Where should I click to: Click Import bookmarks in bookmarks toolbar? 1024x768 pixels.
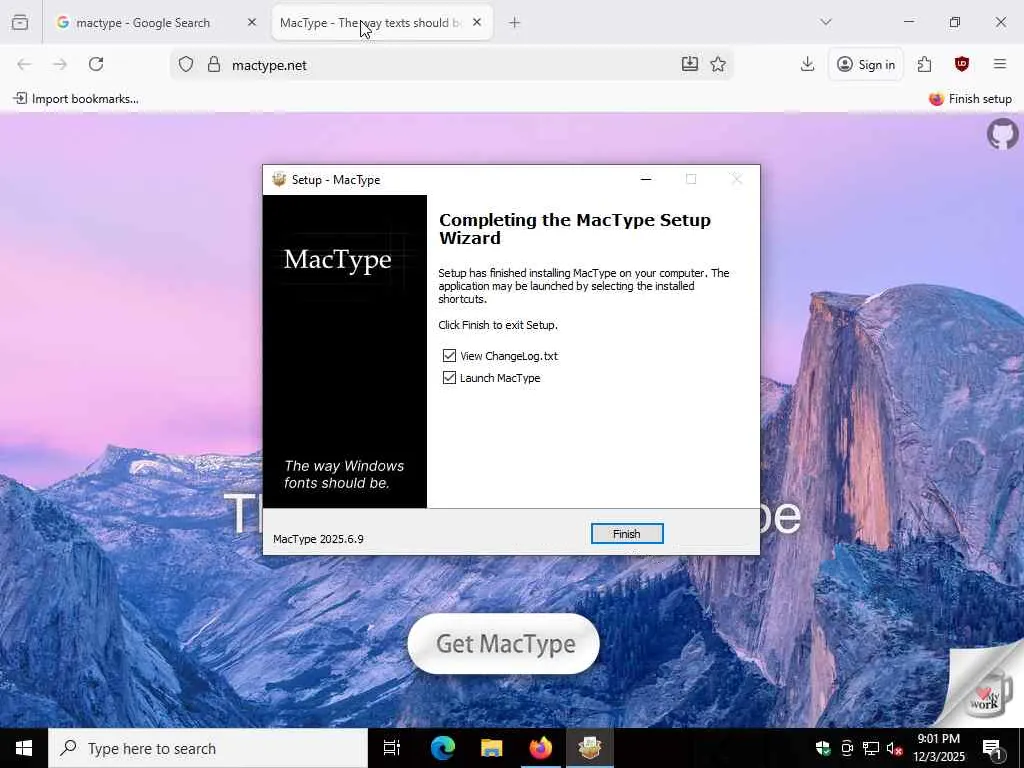tap(76, 99)
